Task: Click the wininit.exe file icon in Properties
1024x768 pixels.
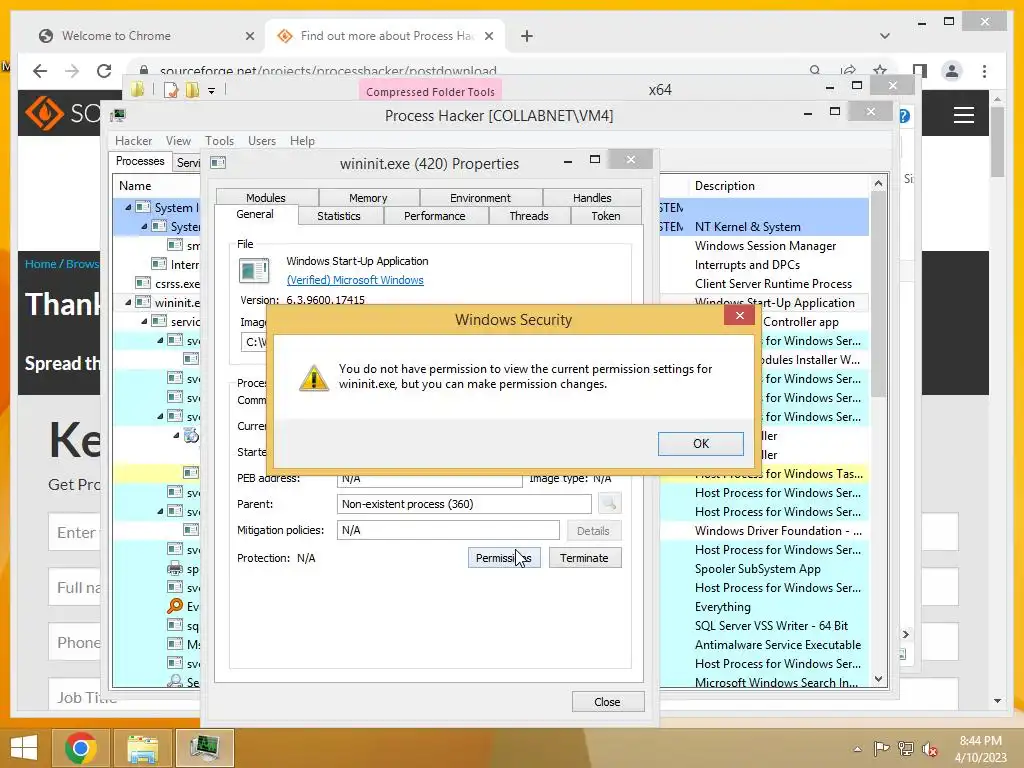Action: pyautogui.click(x=254, y=270)
